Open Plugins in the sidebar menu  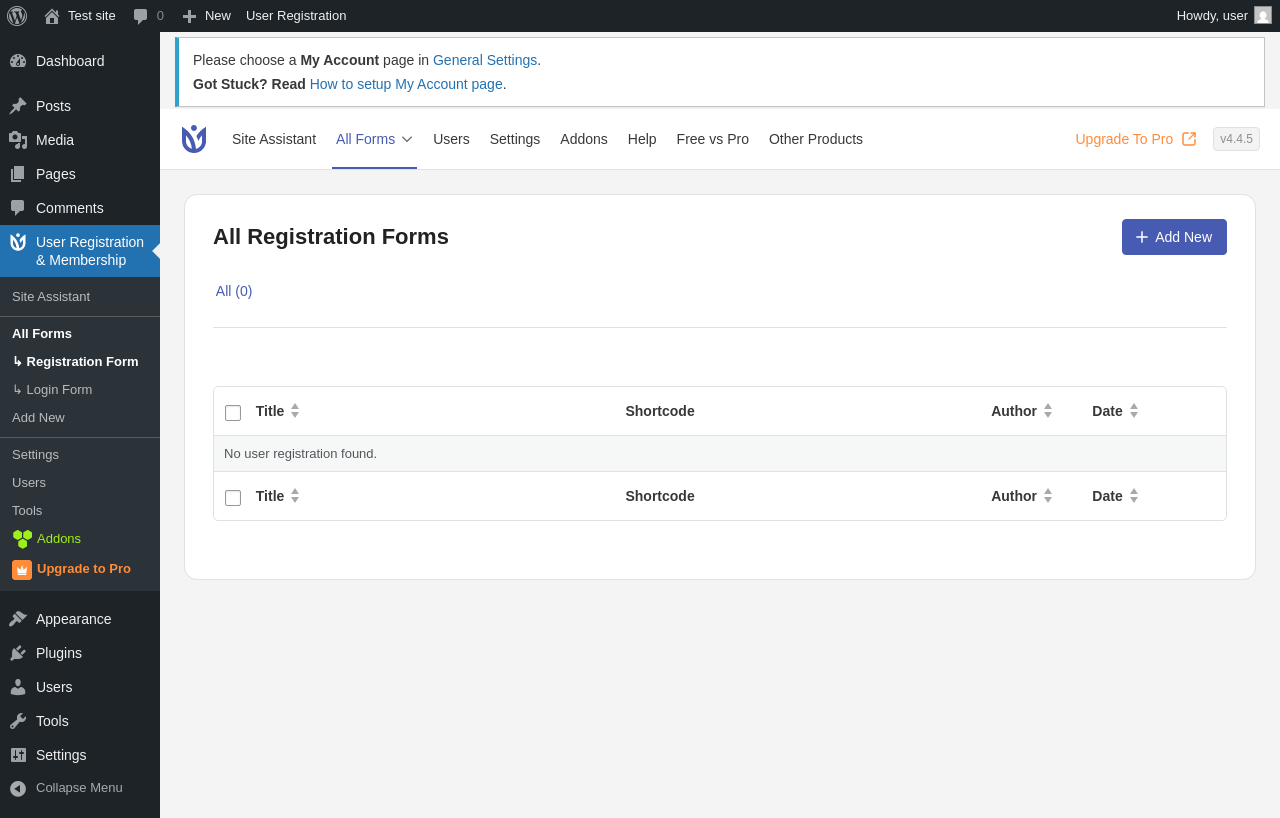pyautogui.click(x=59, y=653)
